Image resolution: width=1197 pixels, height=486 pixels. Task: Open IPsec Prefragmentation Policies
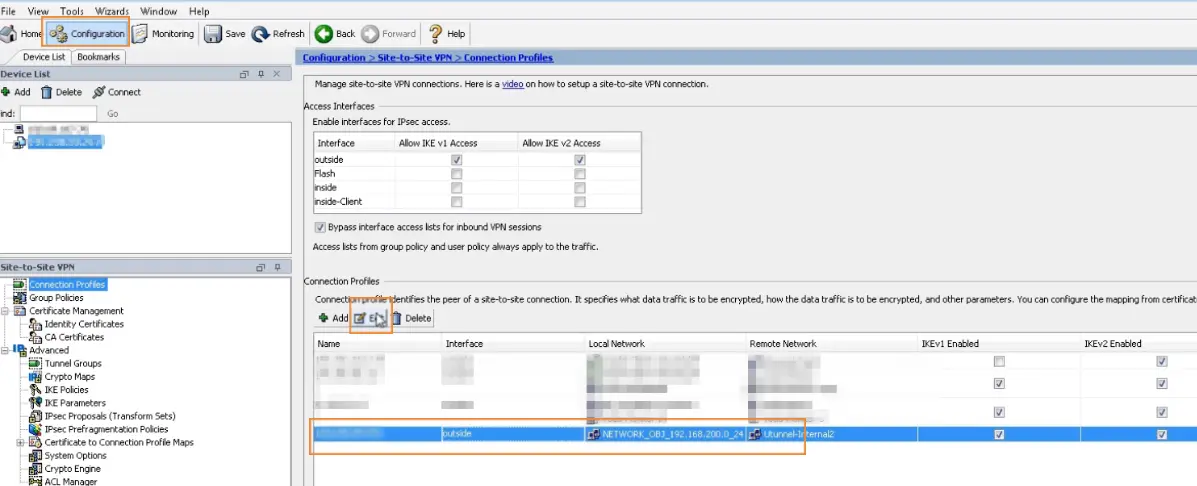[x=106, y=429]
